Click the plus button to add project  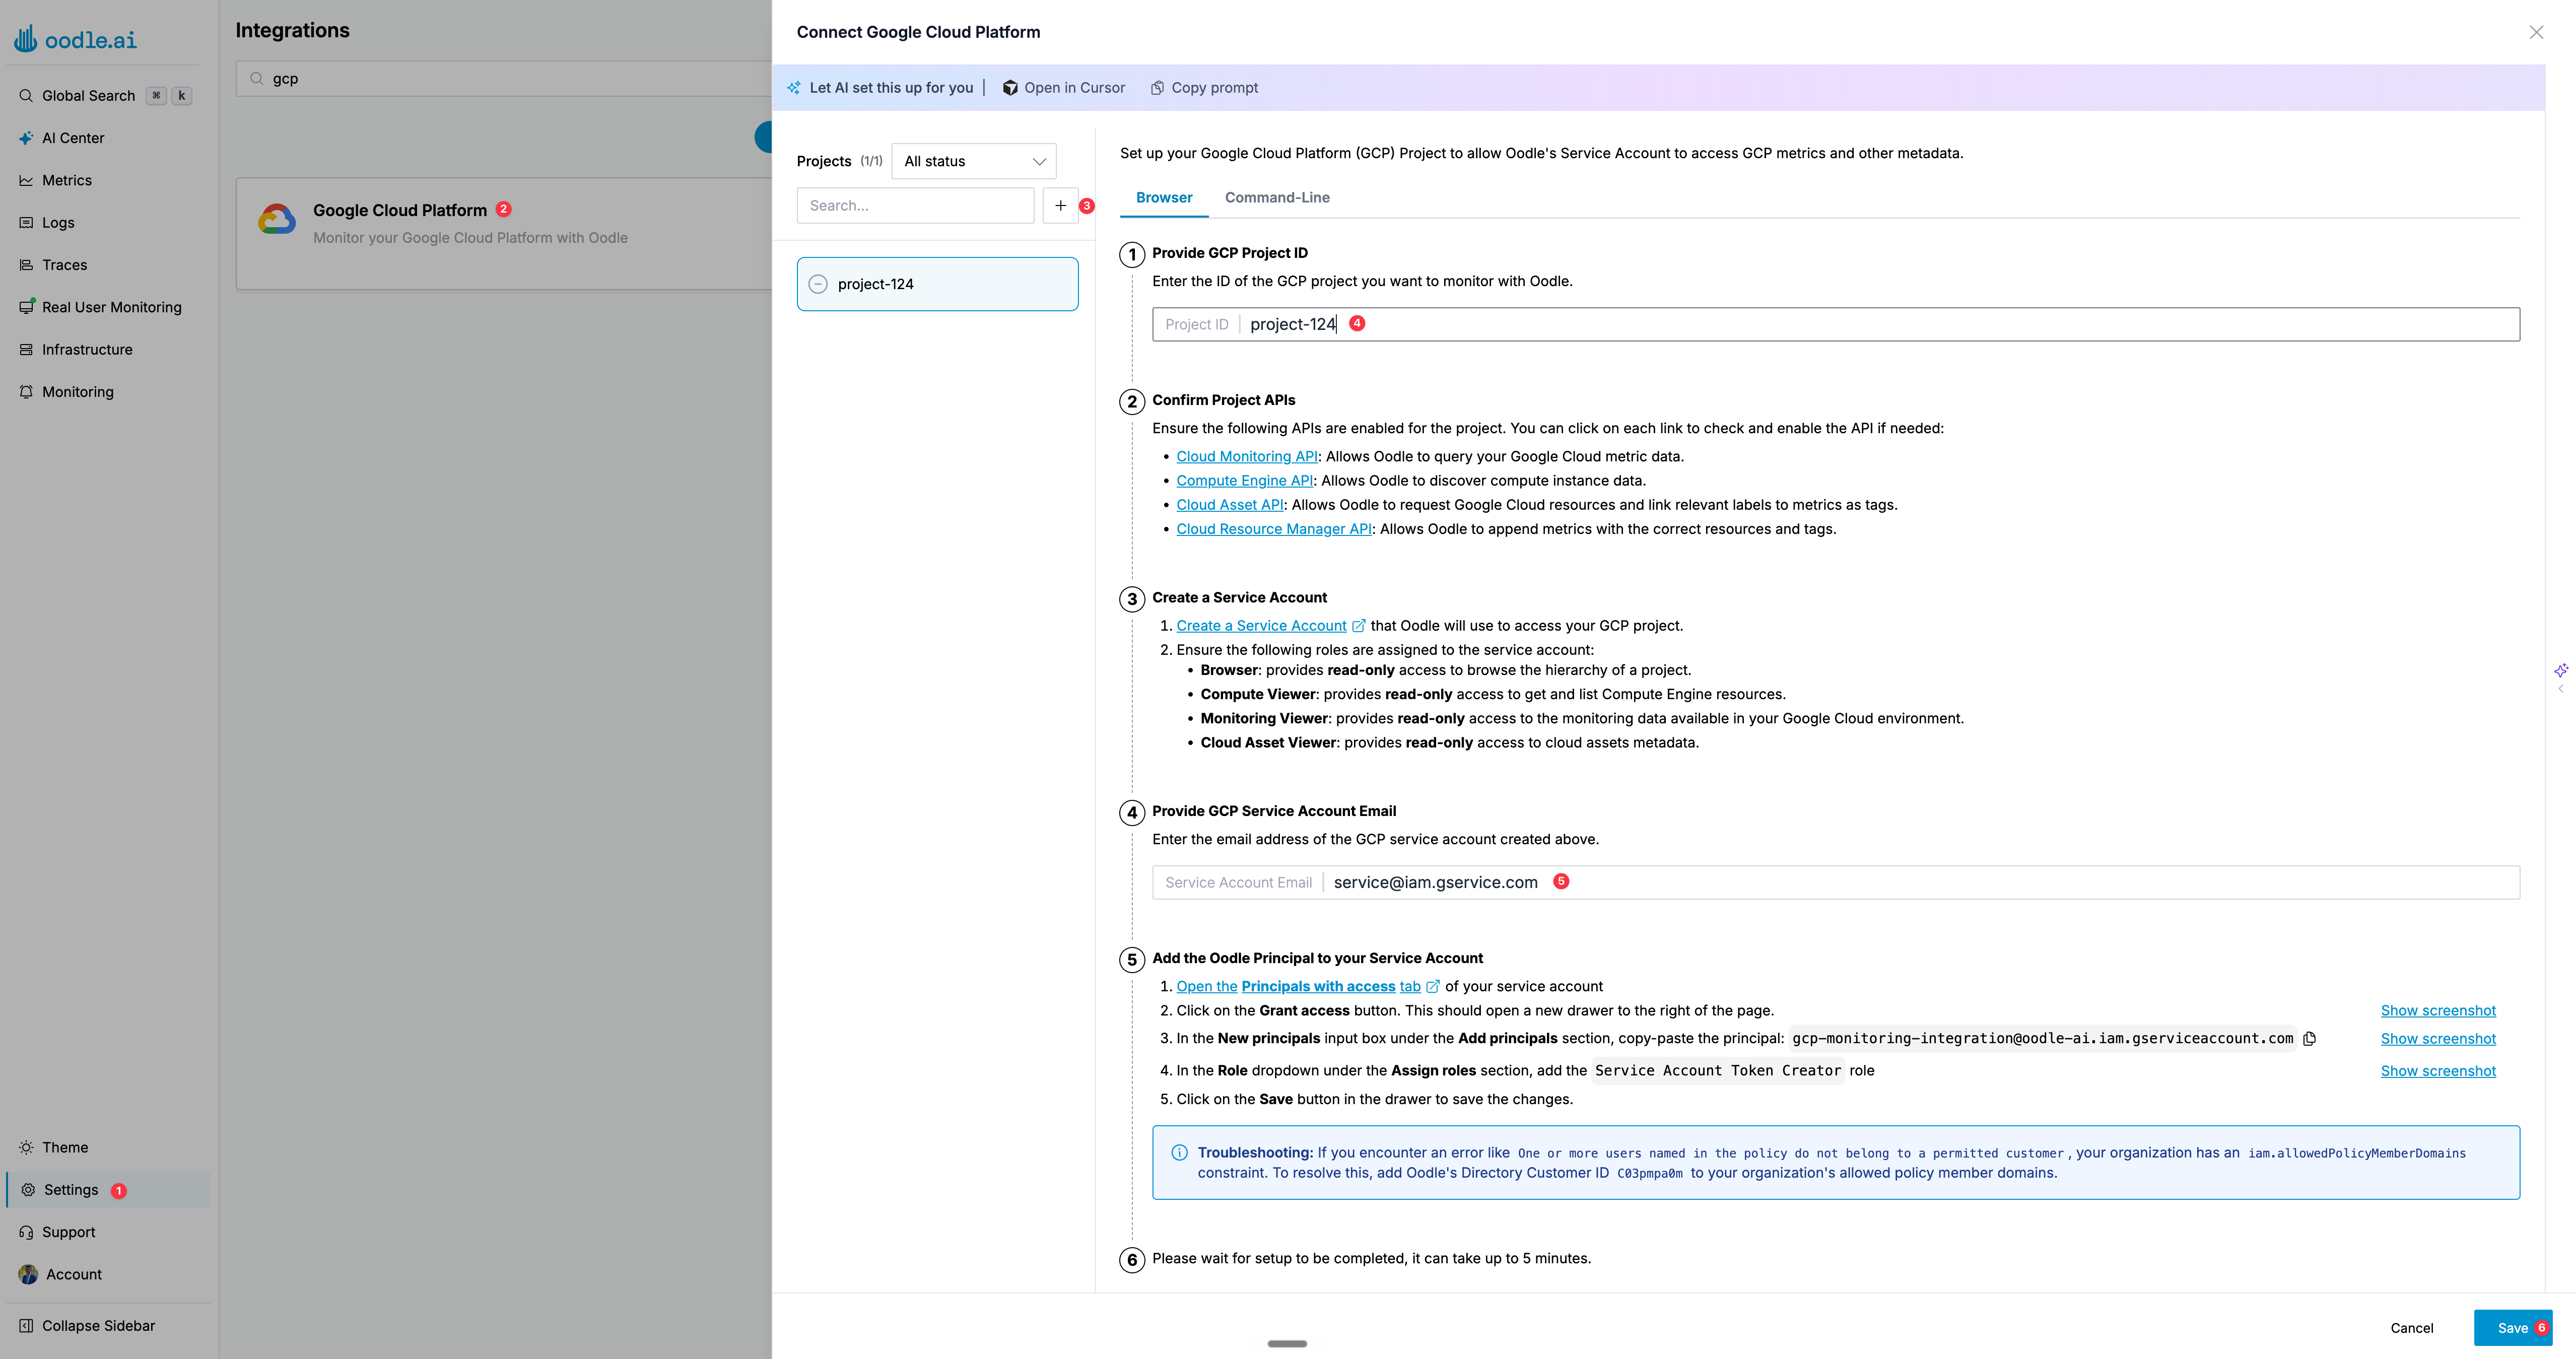pyautogui.click(x=1060, y=206)
